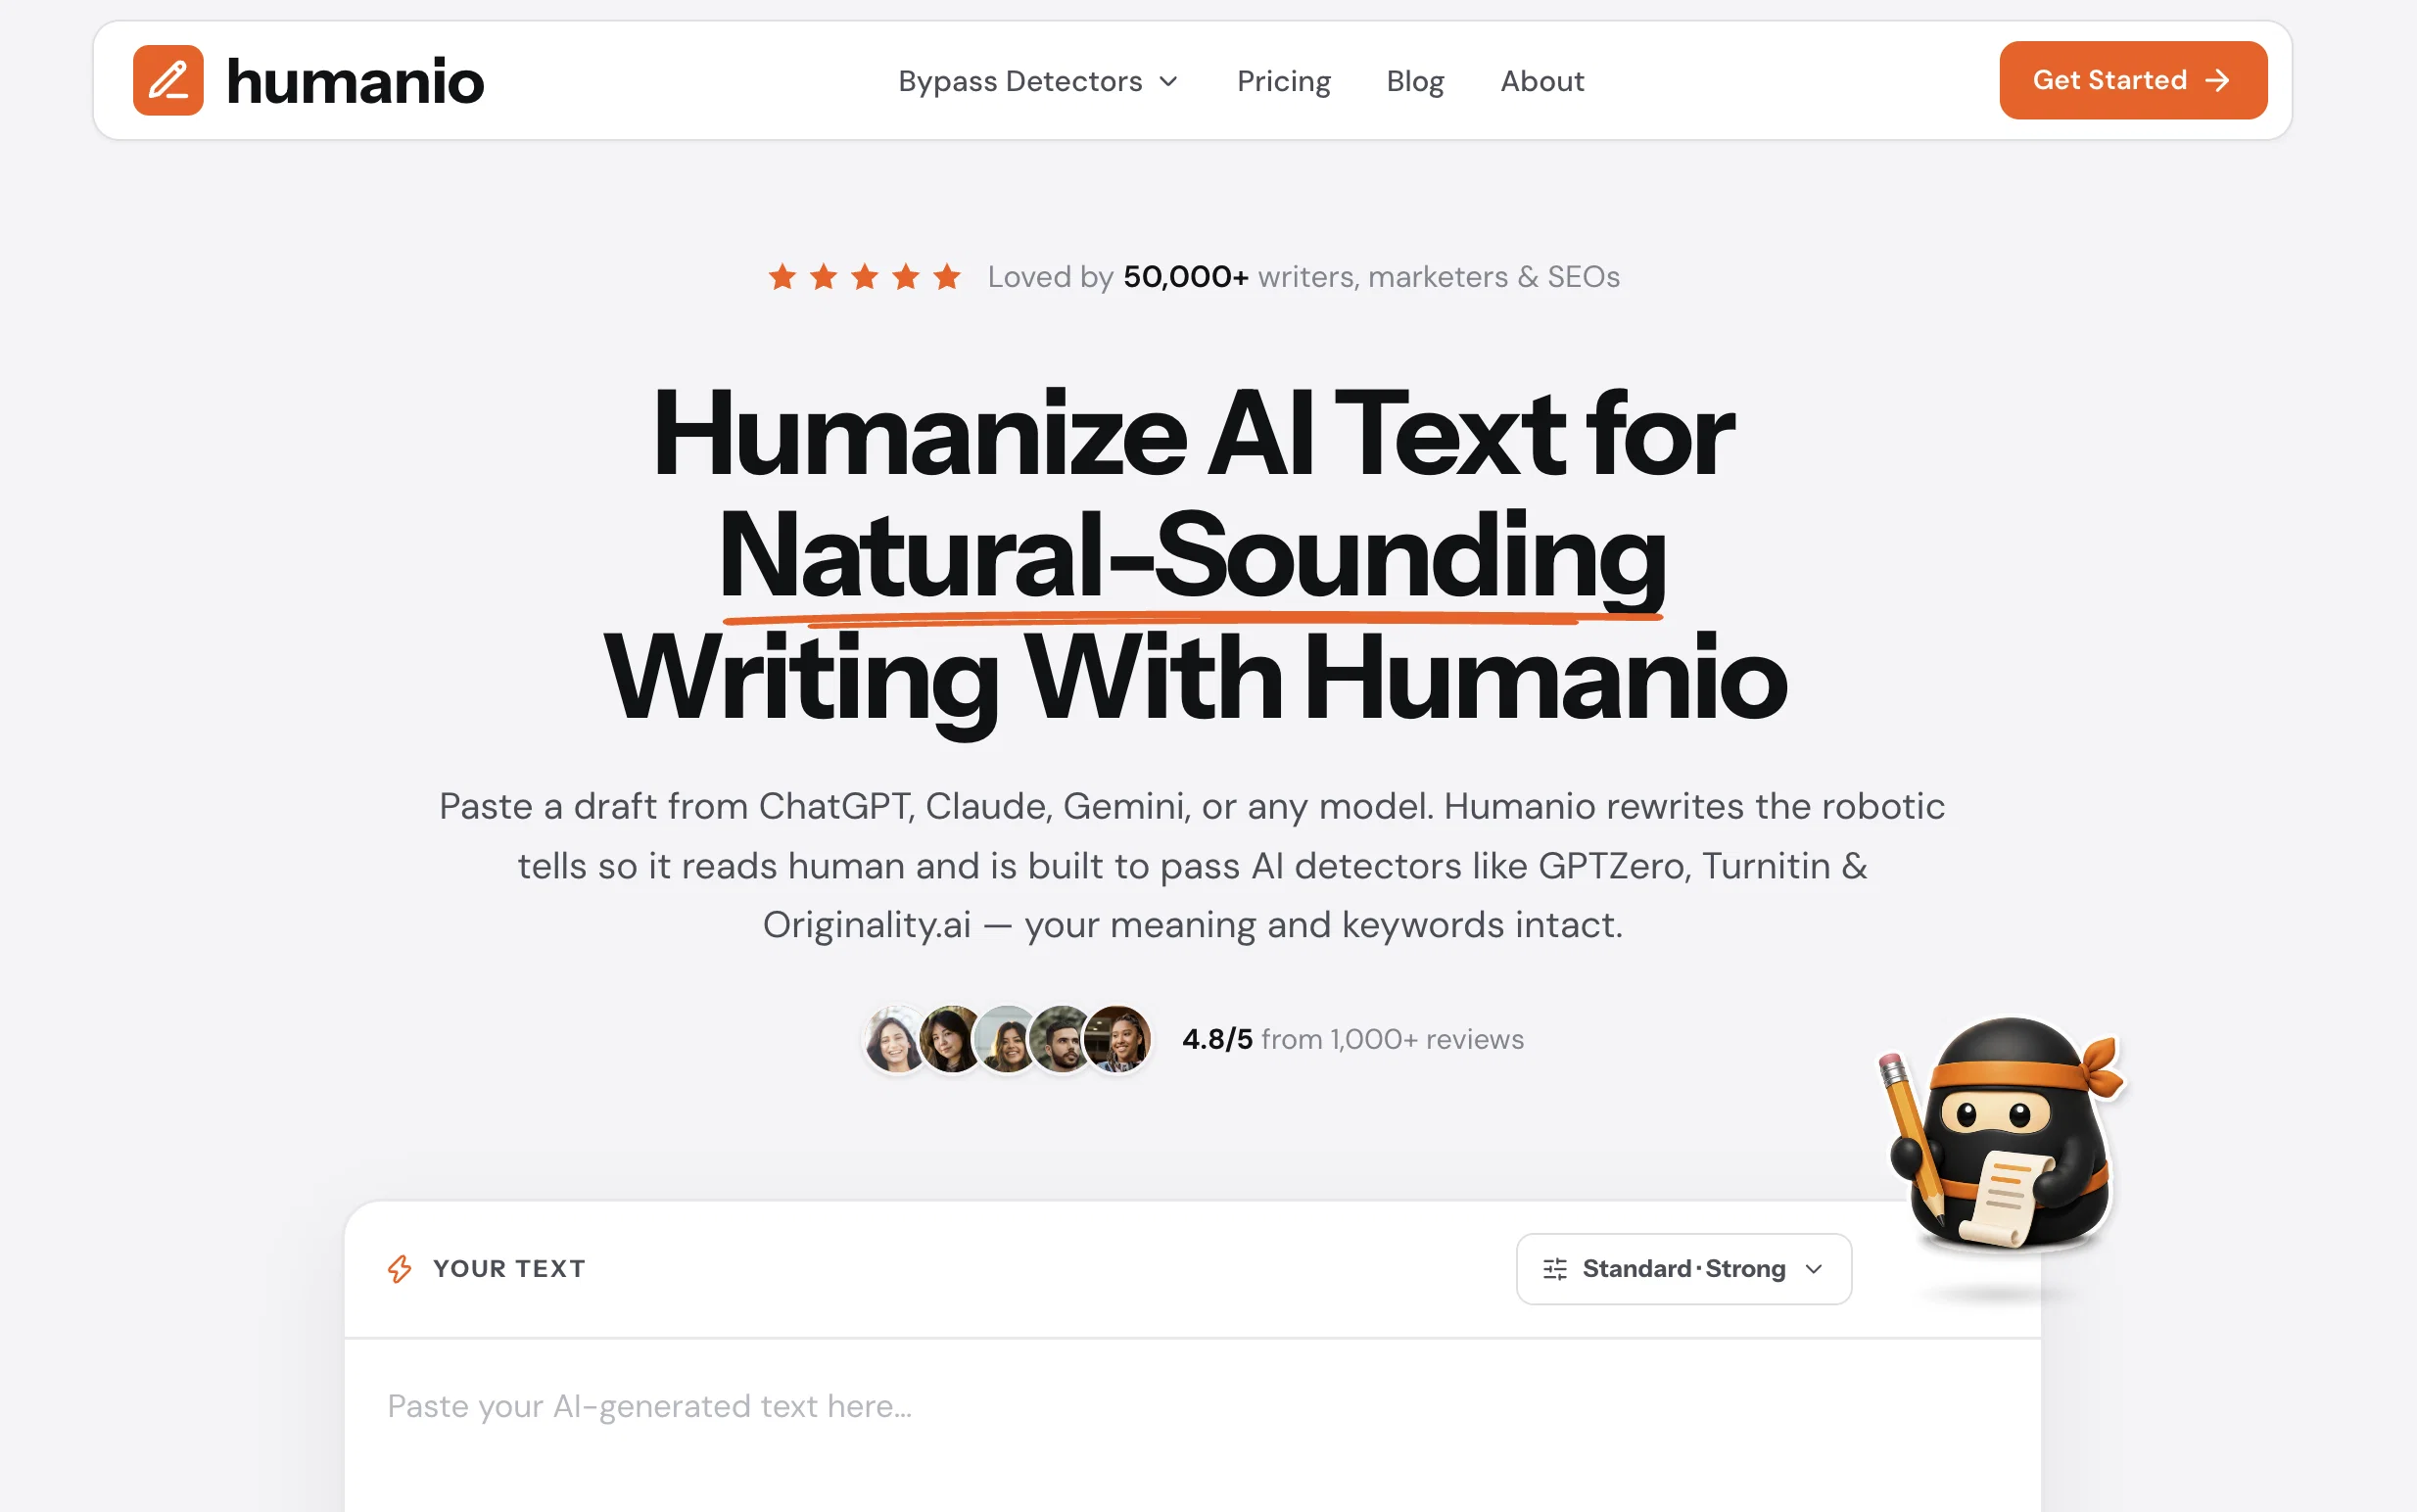The height and width of the screenshot is (1512, 2417).
Task: Click the bearded man reviewer avatar
Action: 1062,1040
